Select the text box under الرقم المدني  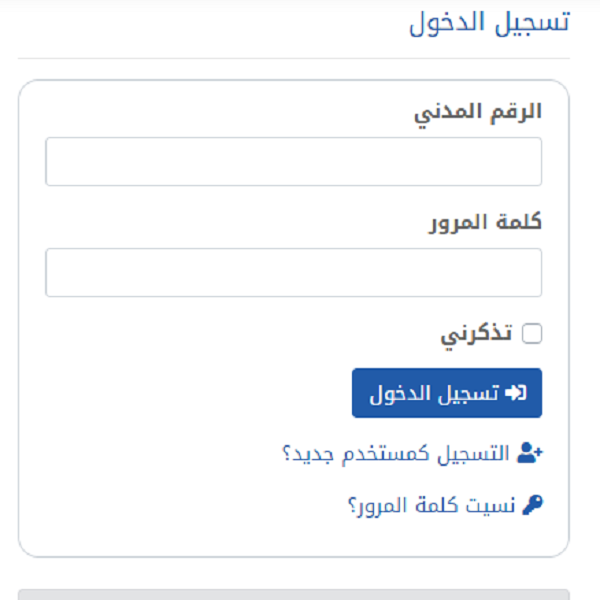coord(293,161)
